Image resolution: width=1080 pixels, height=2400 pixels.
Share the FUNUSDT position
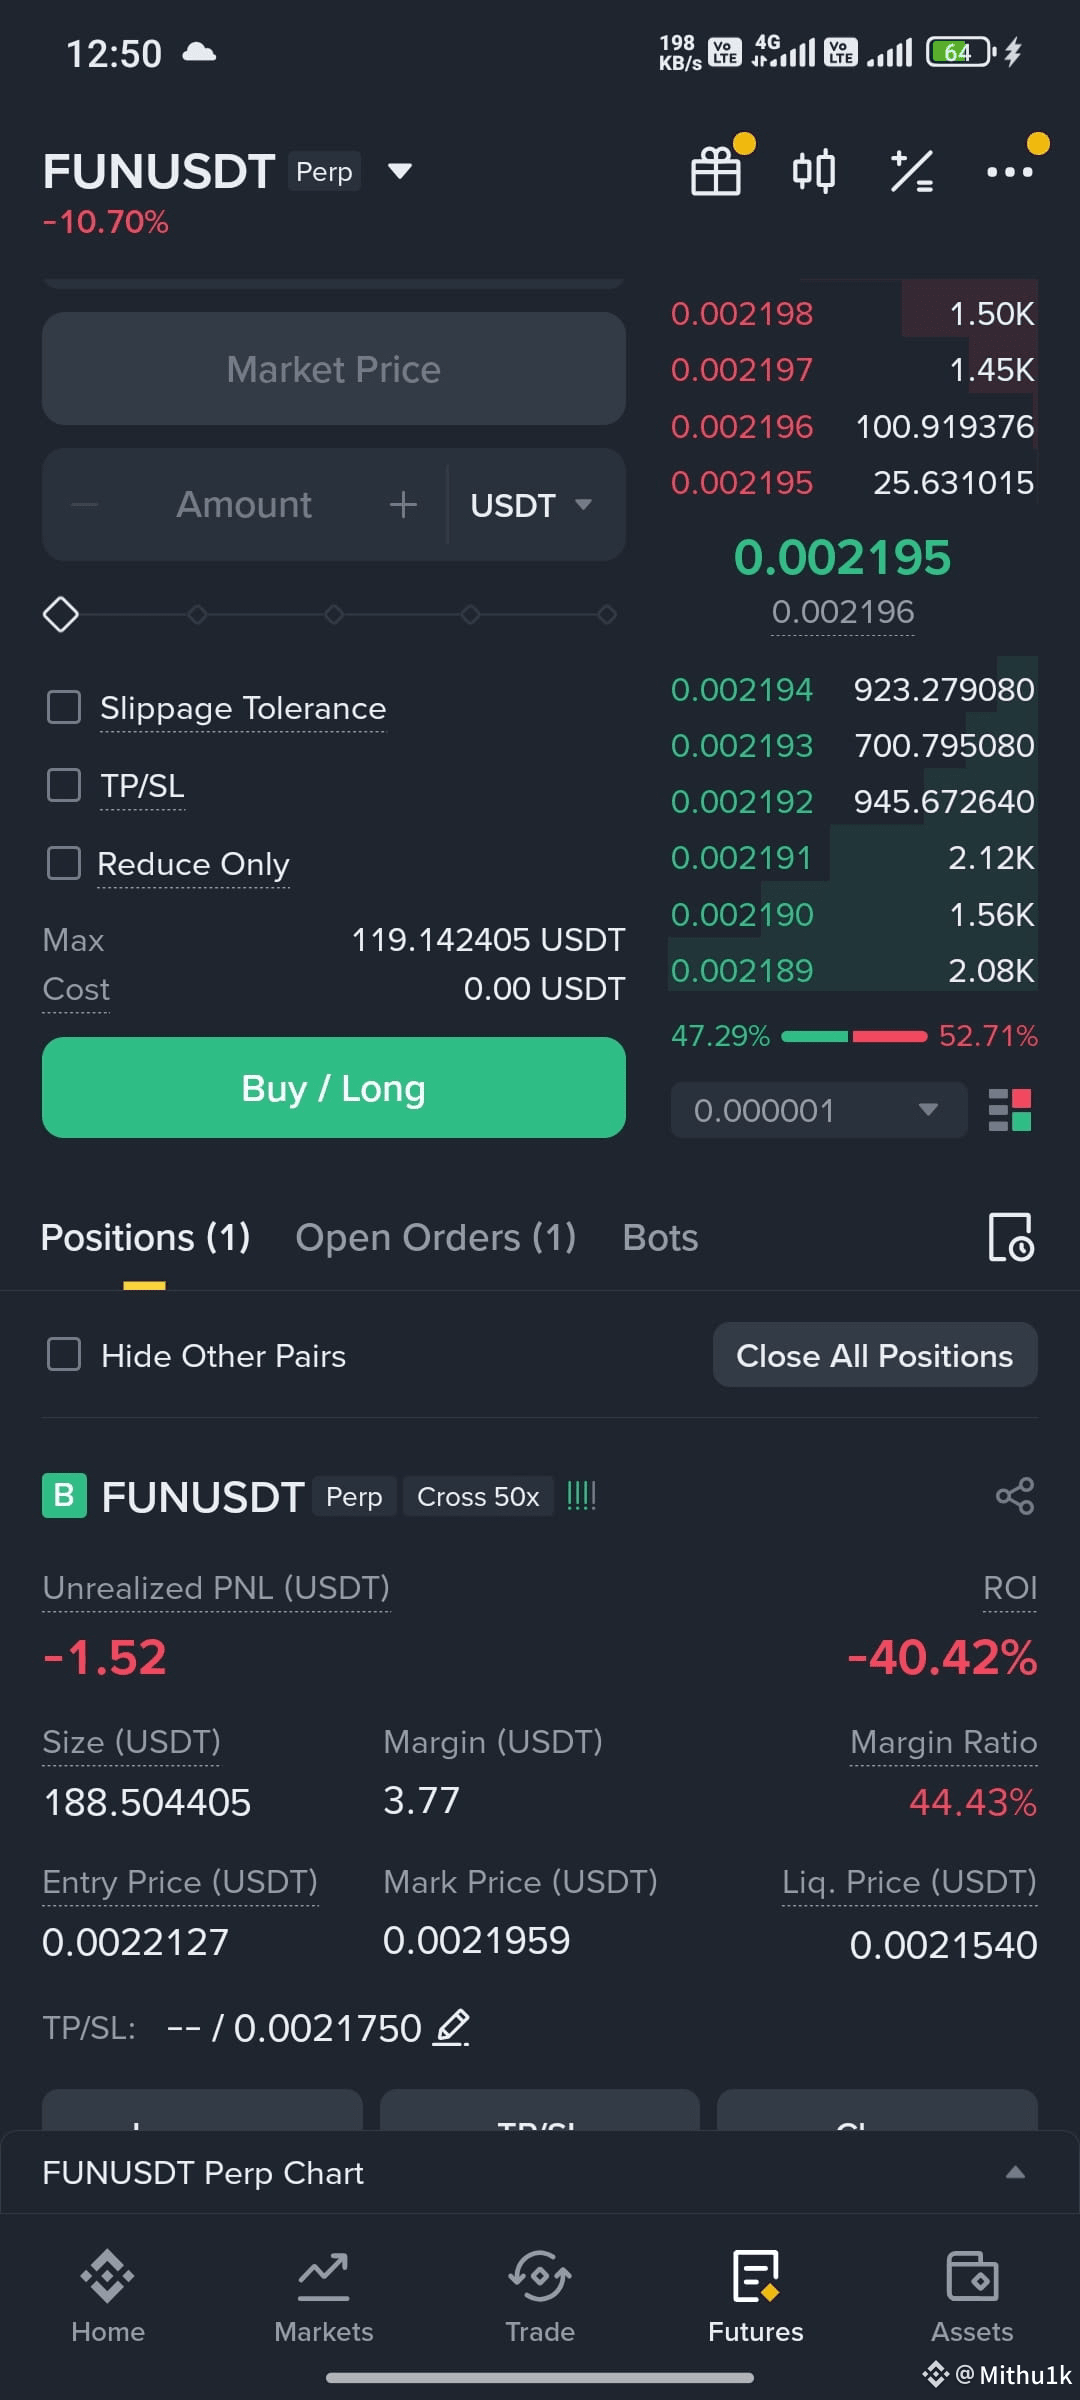pos(1015,1496)
